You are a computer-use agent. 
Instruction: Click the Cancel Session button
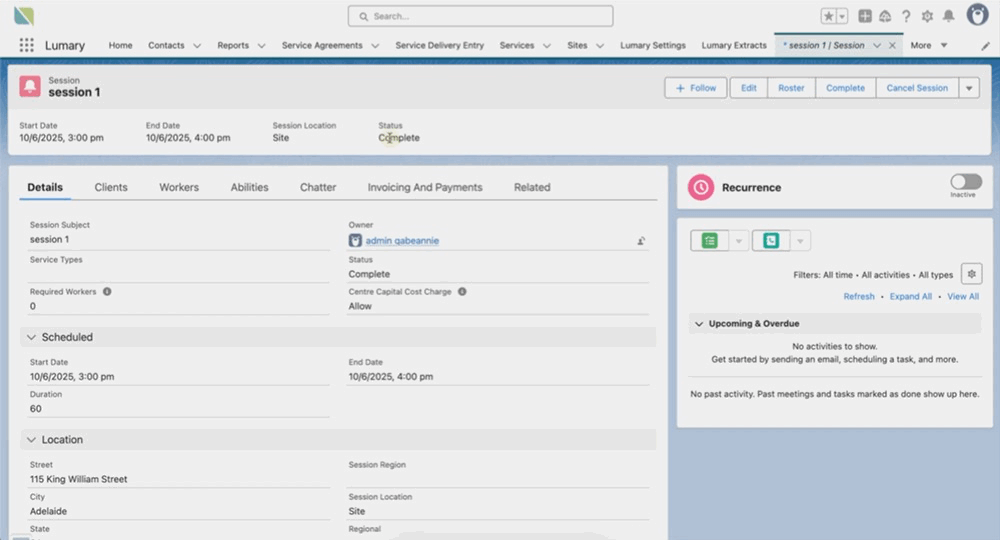click(x=917, y=88)
